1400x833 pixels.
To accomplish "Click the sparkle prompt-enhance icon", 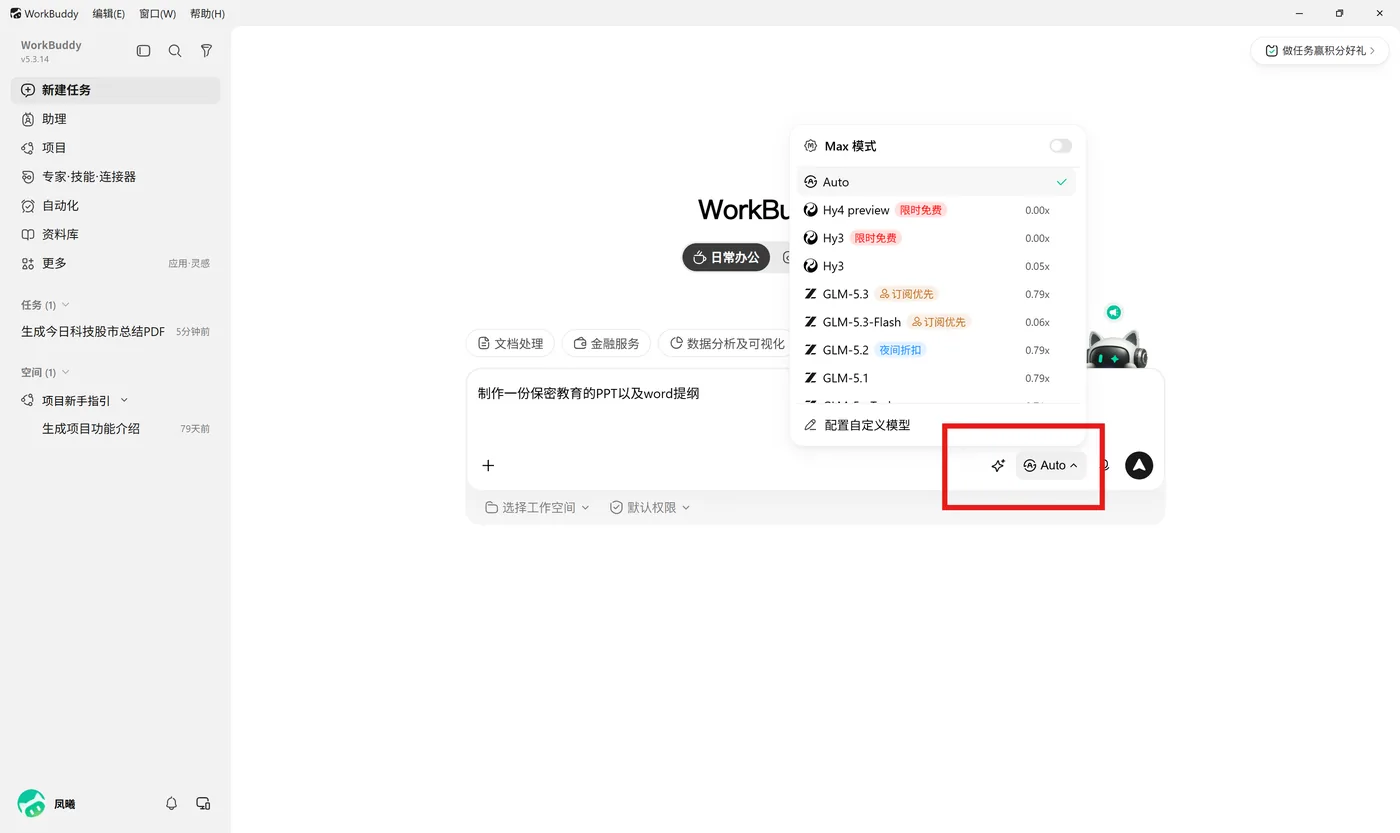I will click(x=997, y=465).
